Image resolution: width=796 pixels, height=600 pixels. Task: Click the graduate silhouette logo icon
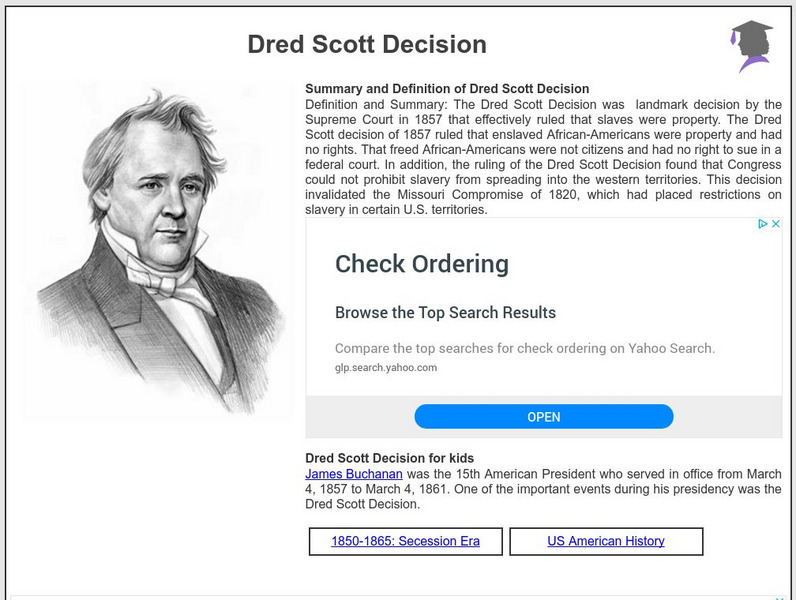click(x=751, y=46)
